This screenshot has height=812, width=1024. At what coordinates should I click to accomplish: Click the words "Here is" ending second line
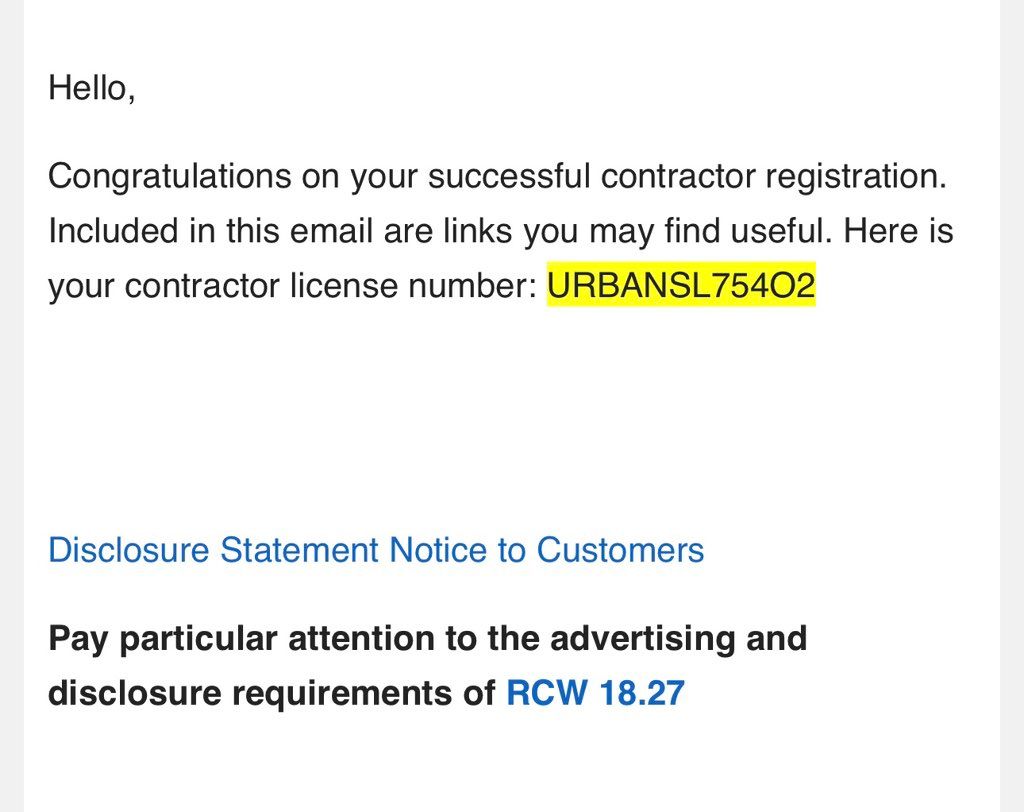[898, 232]
